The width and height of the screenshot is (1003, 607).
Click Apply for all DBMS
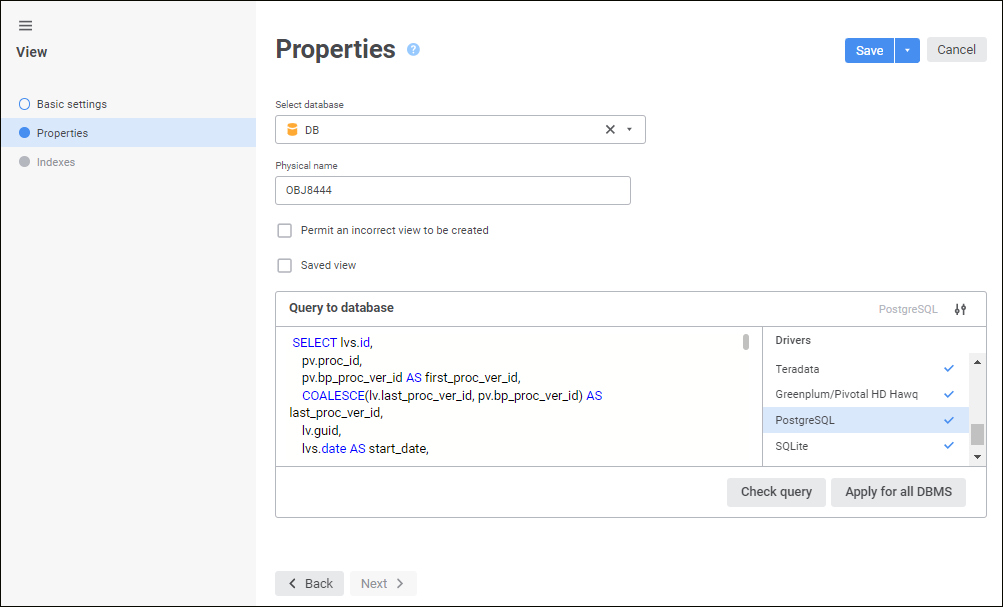coord(897,492)
